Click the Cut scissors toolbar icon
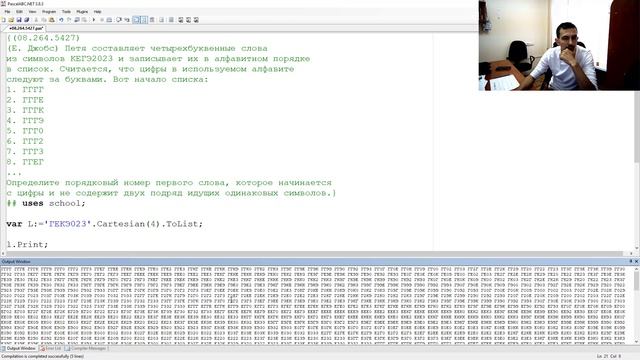Image resolution: width=640 pixels, height=360 pixels. (x=36, y=20)
